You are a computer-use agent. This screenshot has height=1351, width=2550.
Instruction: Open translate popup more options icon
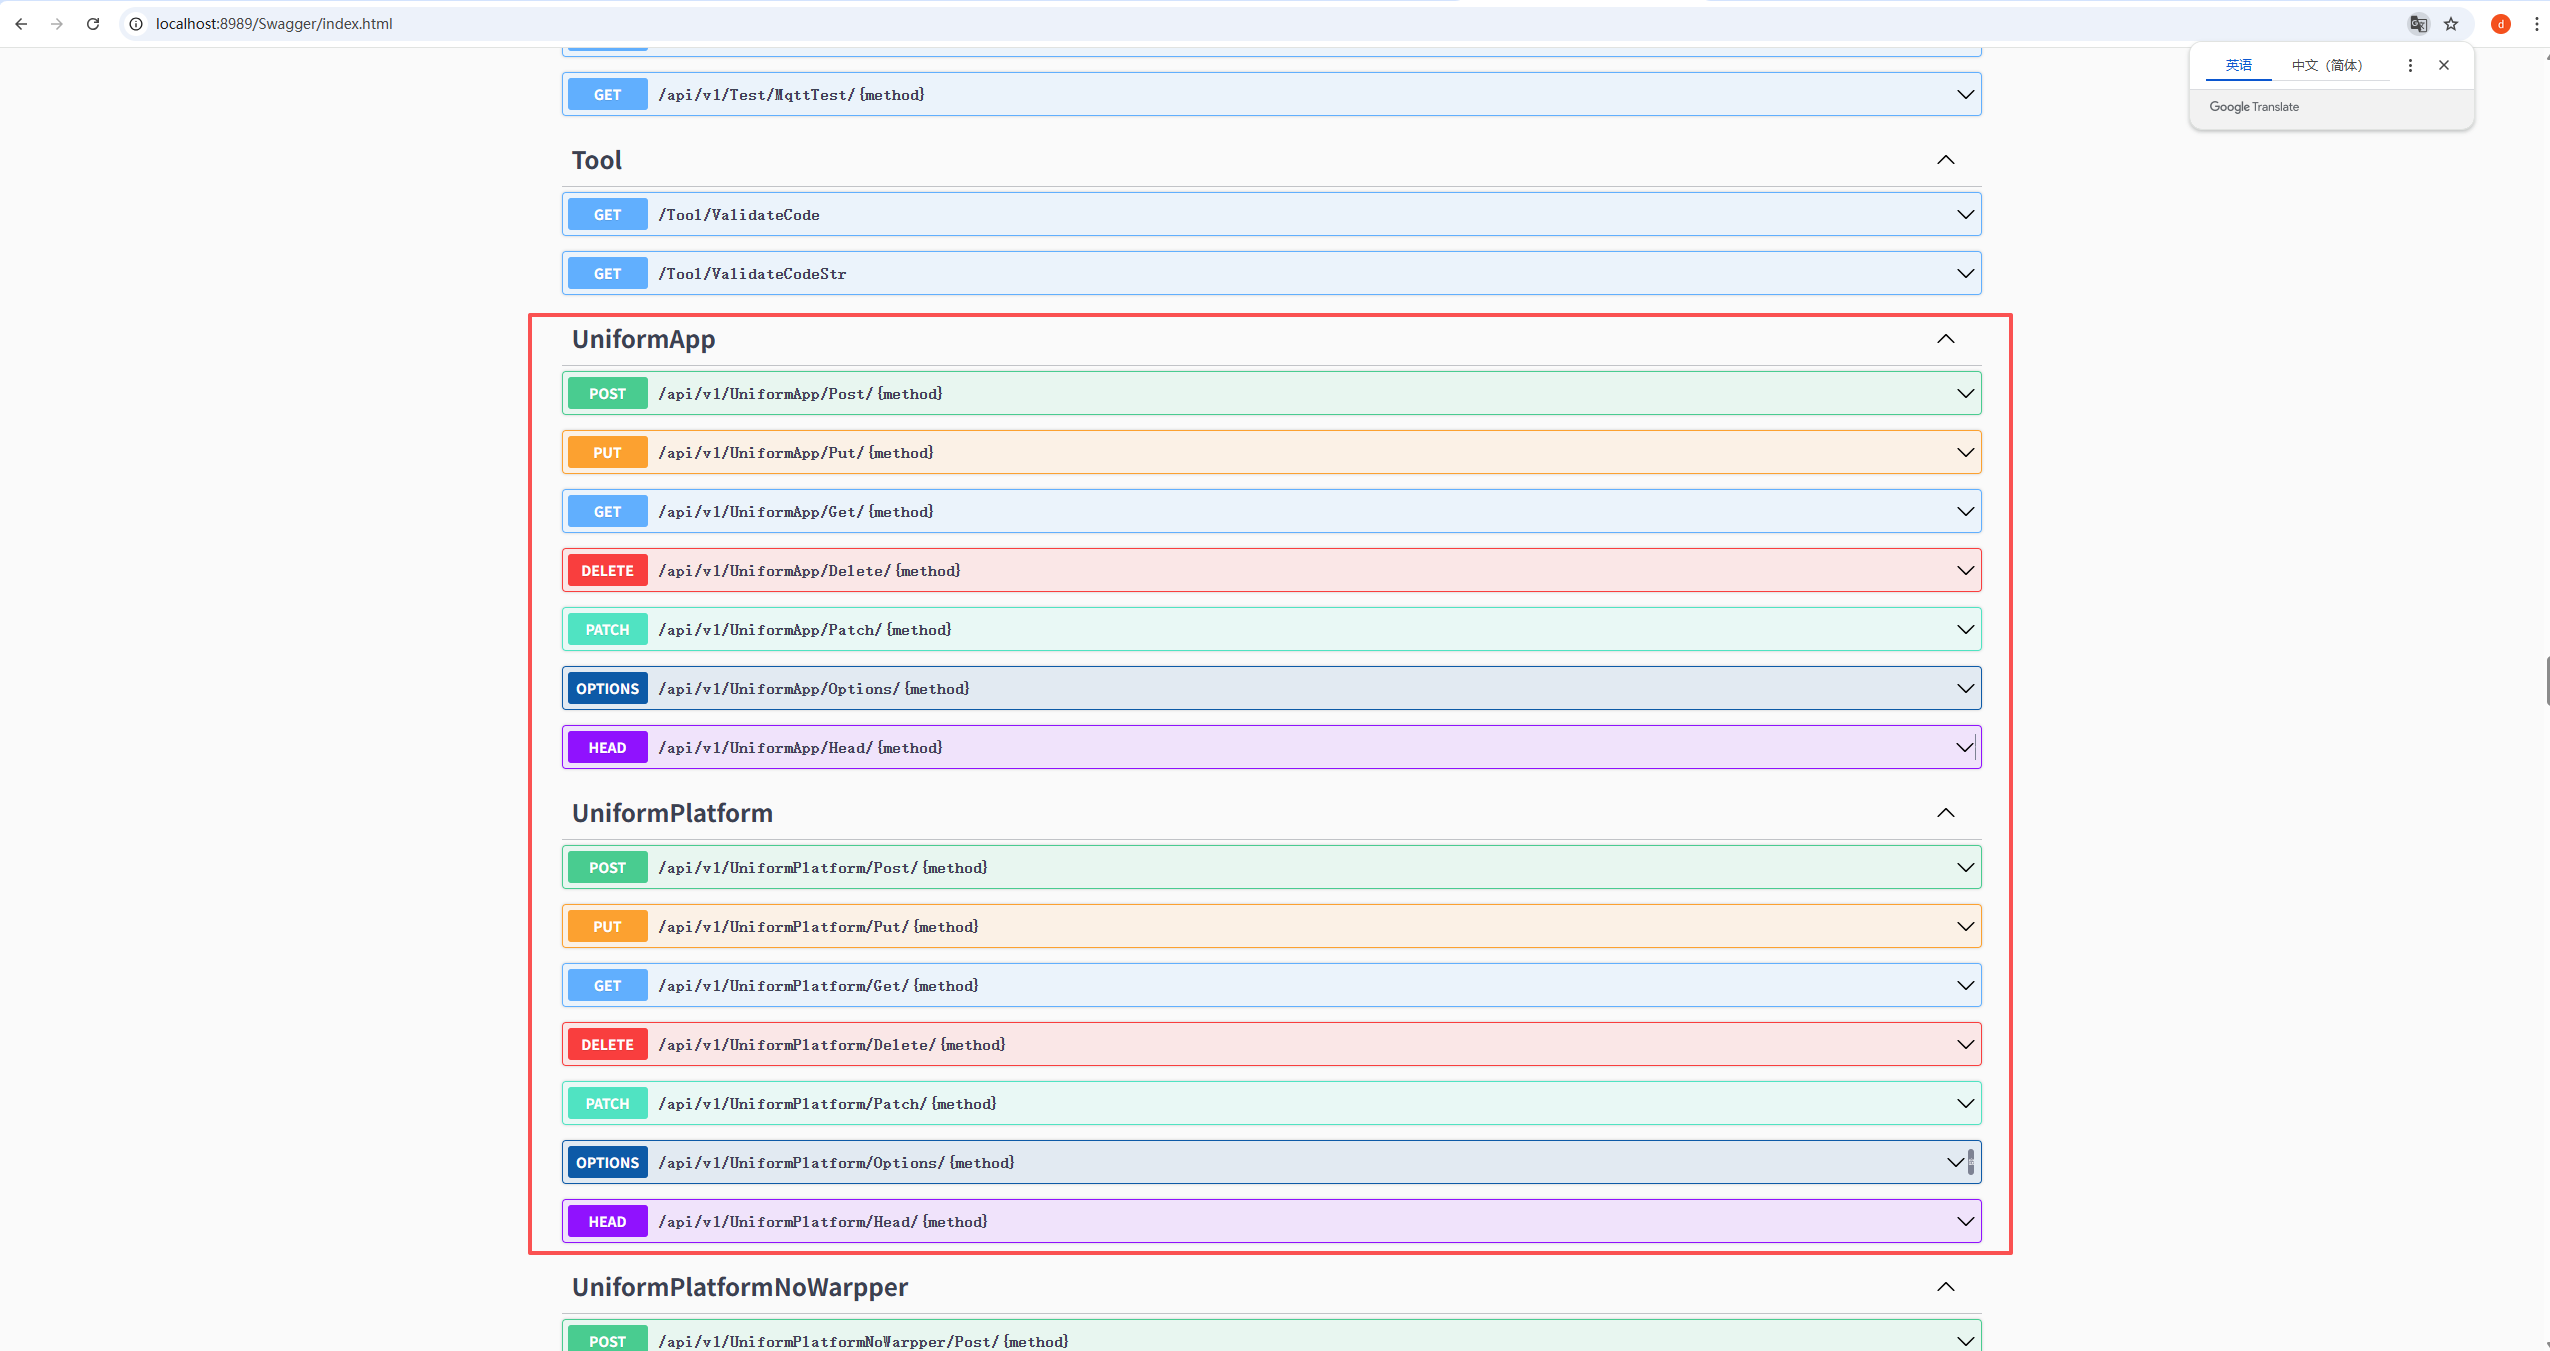(x=2410, y=65)
